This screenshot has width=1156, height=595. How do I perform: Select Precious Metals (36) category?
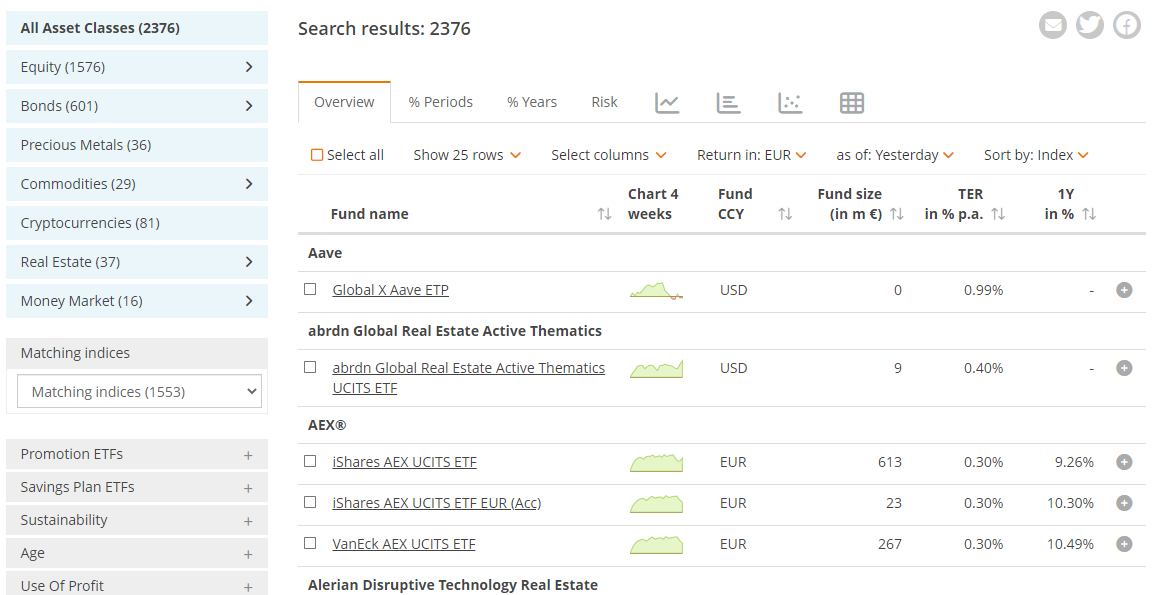click(137, 145)
